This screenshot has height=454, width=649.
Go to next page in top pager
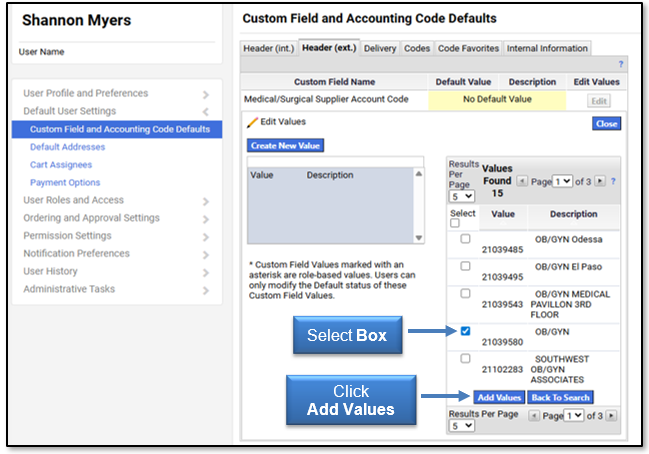(600, 181)
